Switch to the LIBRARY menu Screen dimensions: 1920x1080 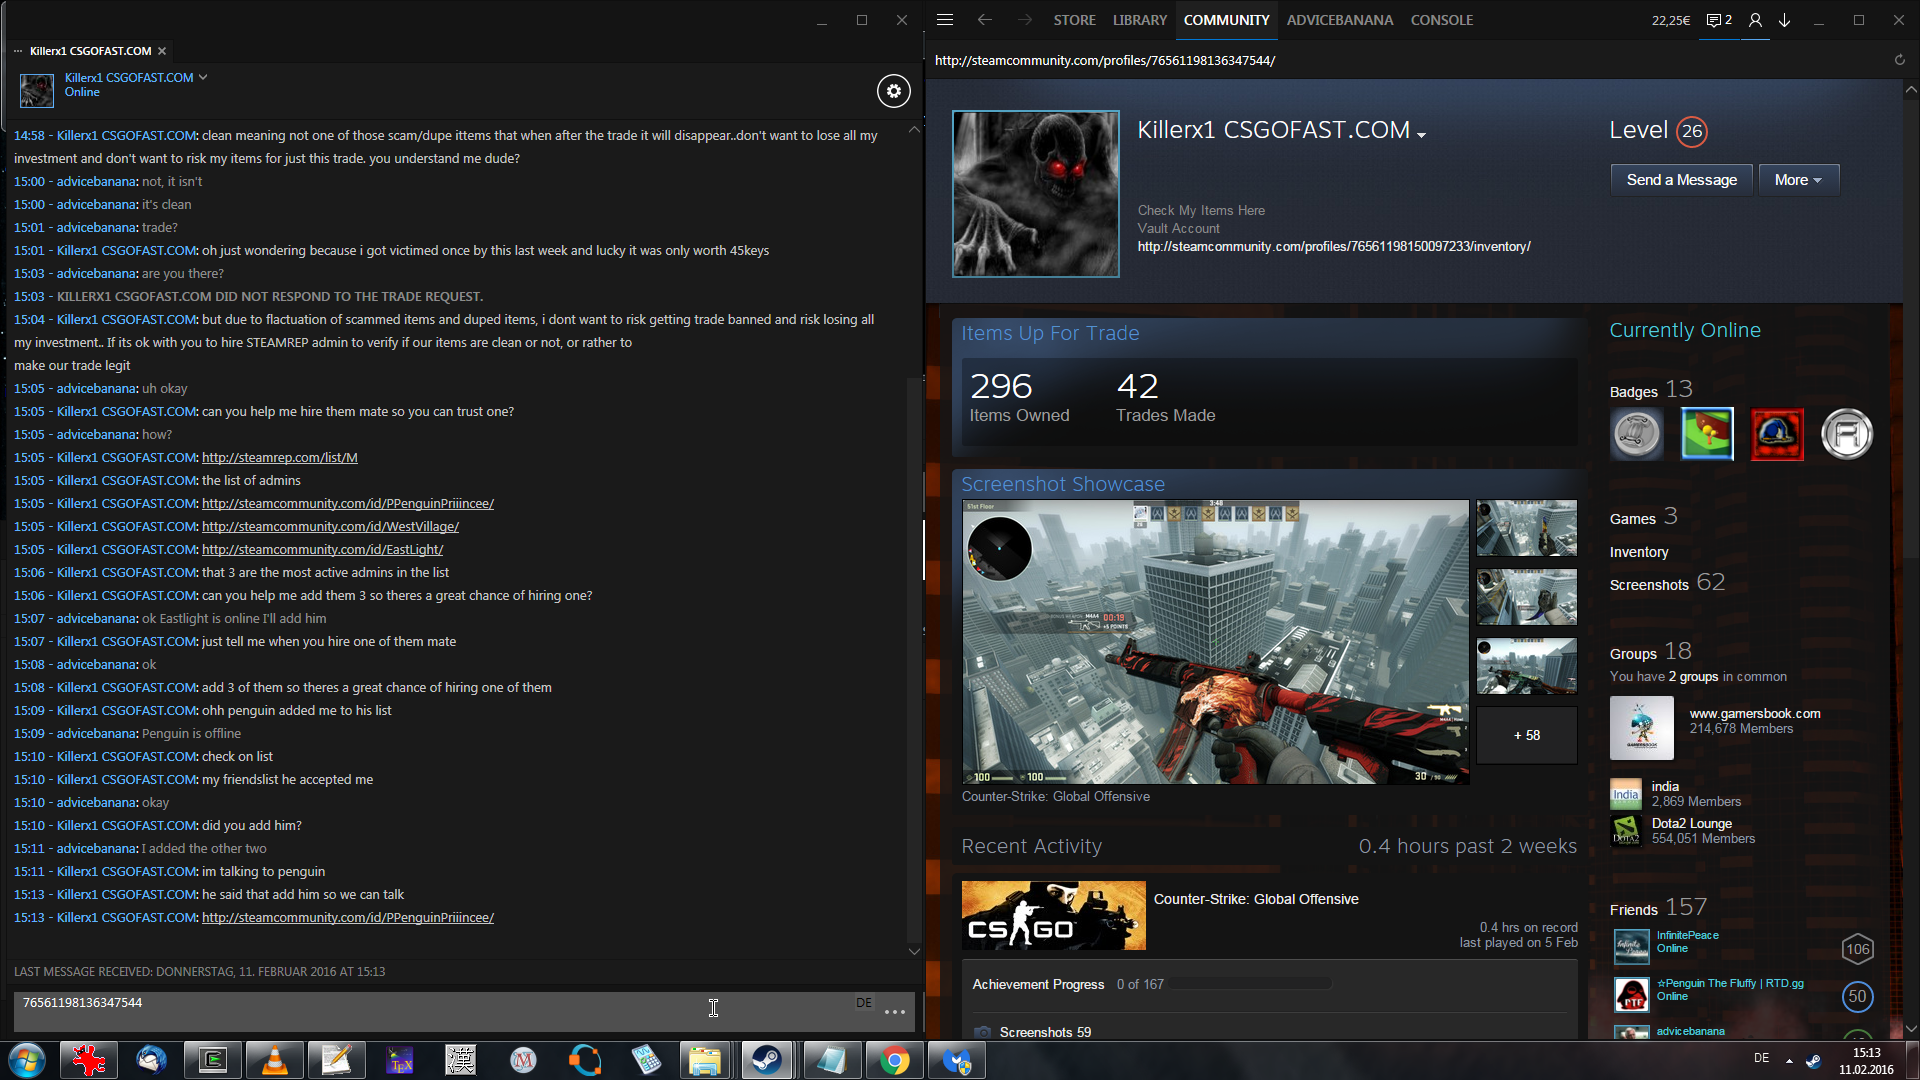point(1139,20)
